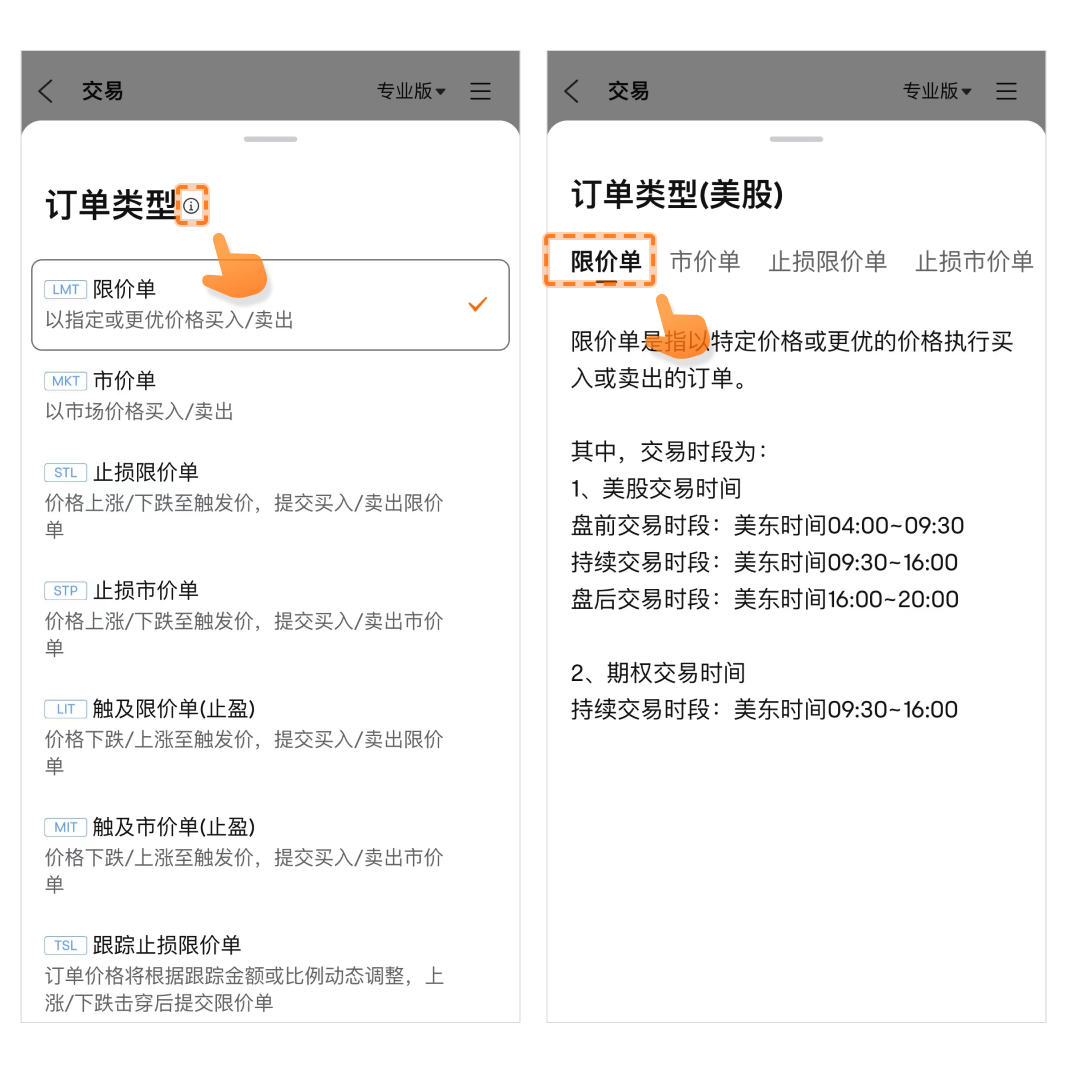1067x1073 pixels.
Task: Go back using right screen's back arrow
Action: click(x=571, y=91)
